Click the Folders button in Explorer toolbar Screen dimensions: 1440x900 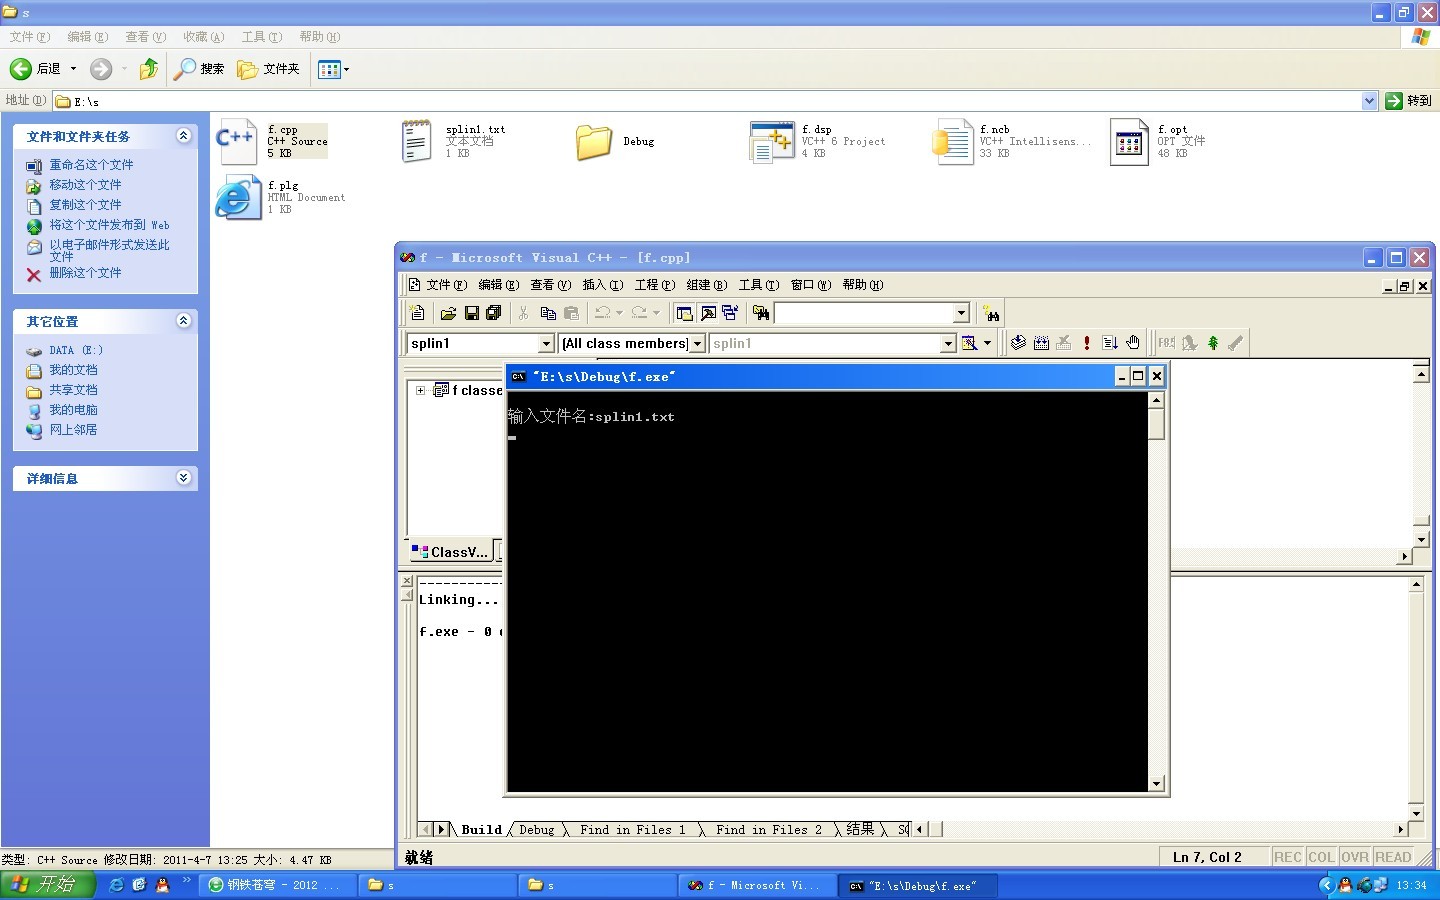coord(268,69)
